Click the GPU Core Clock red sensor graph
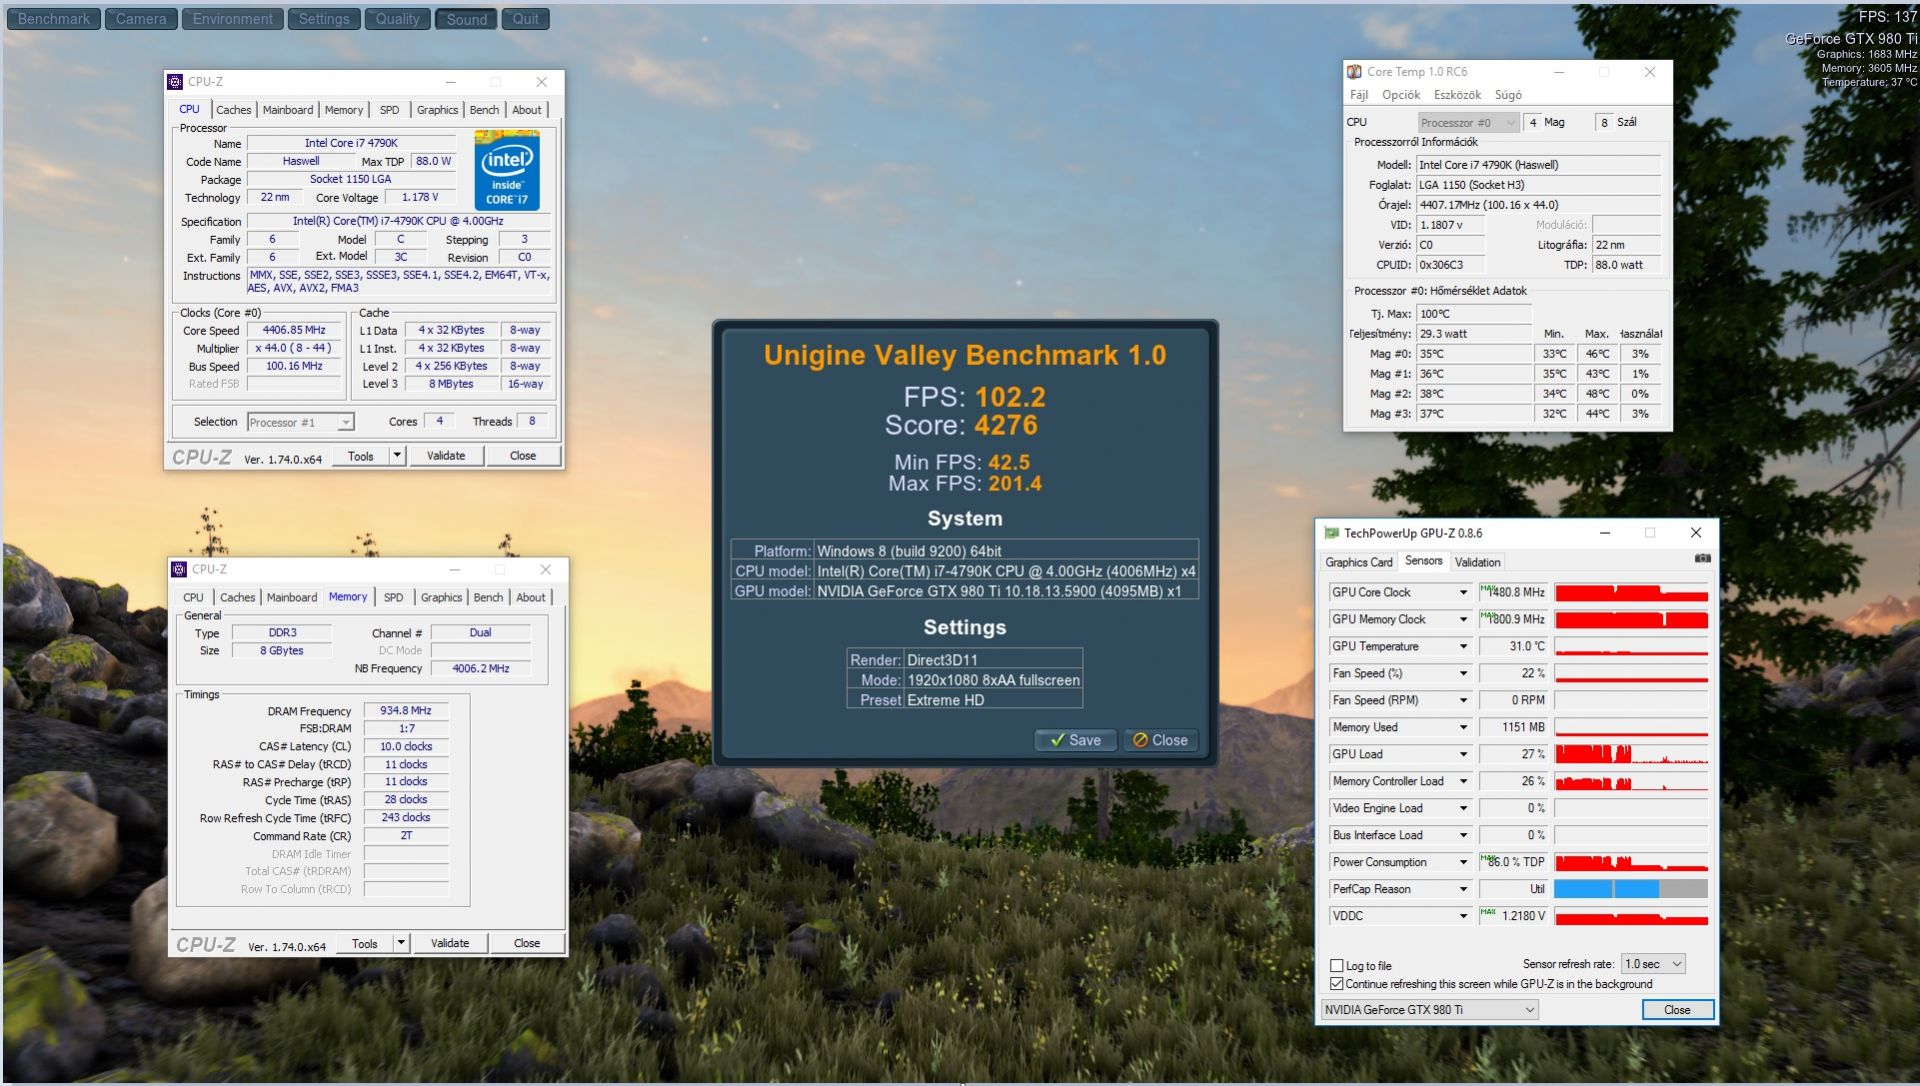Viewport: 1920px width, 1086px height. [1631, 593]
